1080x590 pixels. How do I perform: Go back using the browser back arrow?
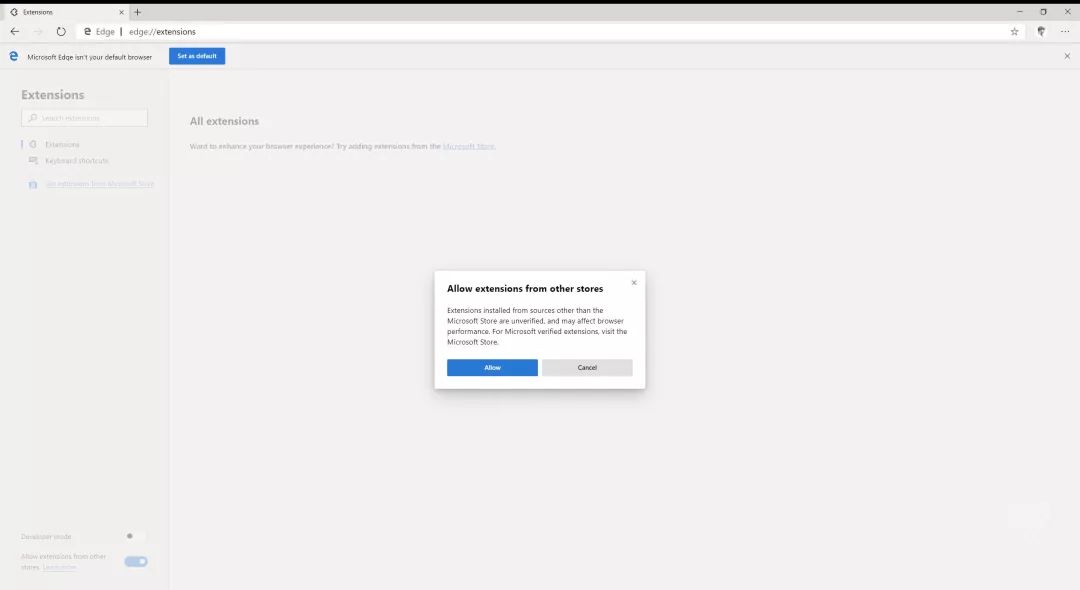point(14,32)
